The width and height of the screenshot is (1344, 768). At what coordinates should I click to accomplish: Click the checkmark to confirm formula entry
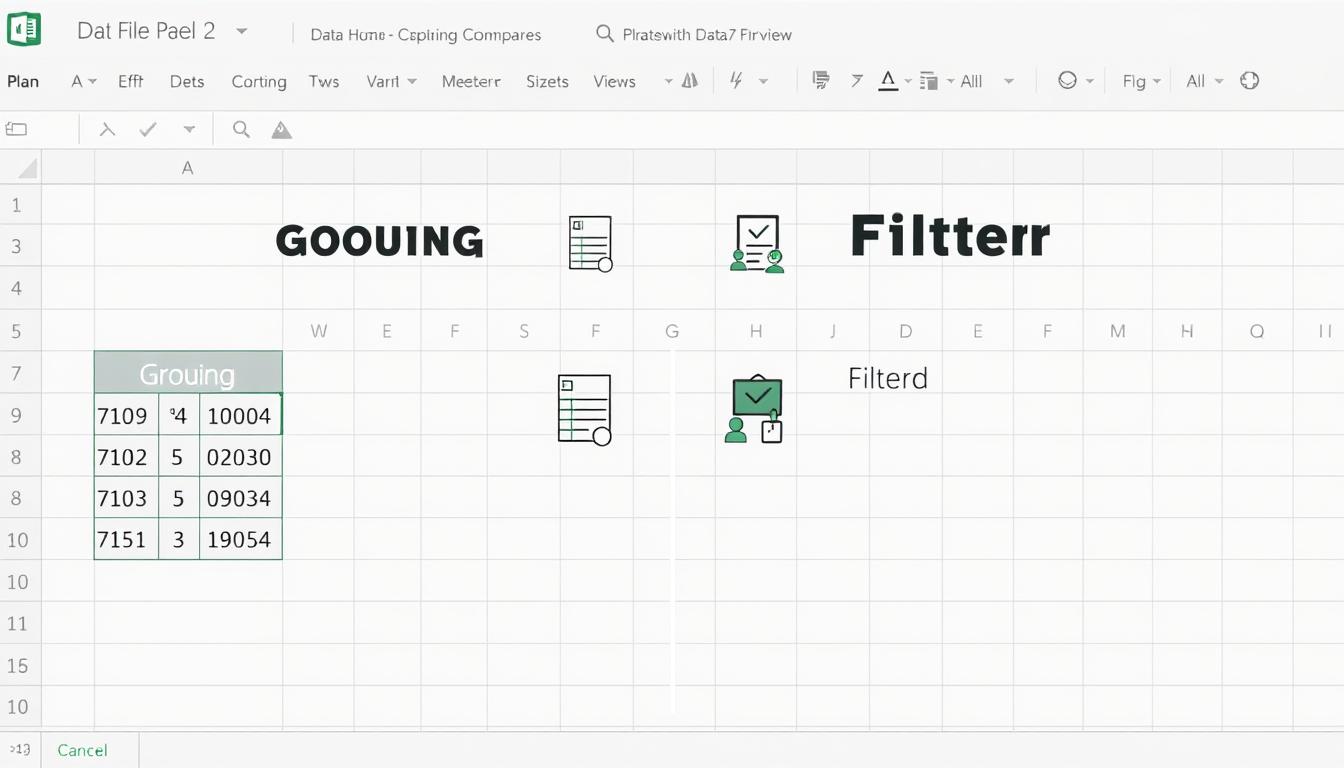[x=147, y=129]
